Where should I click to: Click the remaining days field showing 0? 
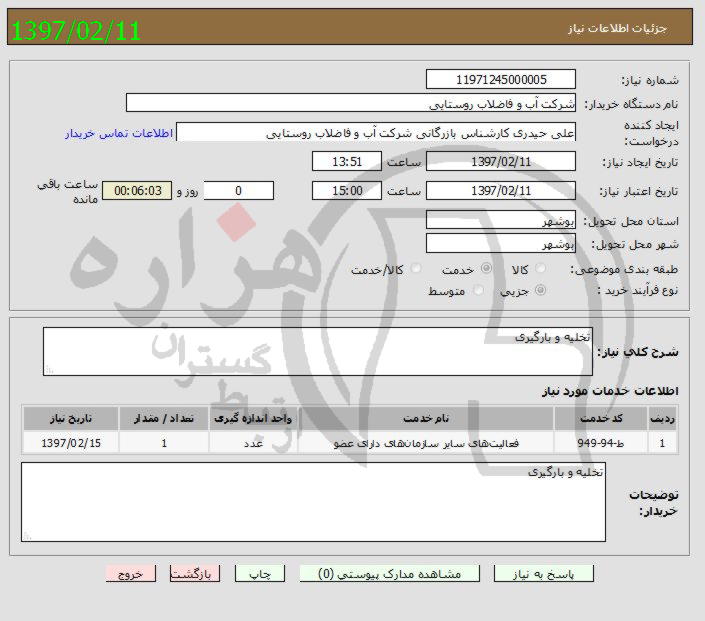238,191
